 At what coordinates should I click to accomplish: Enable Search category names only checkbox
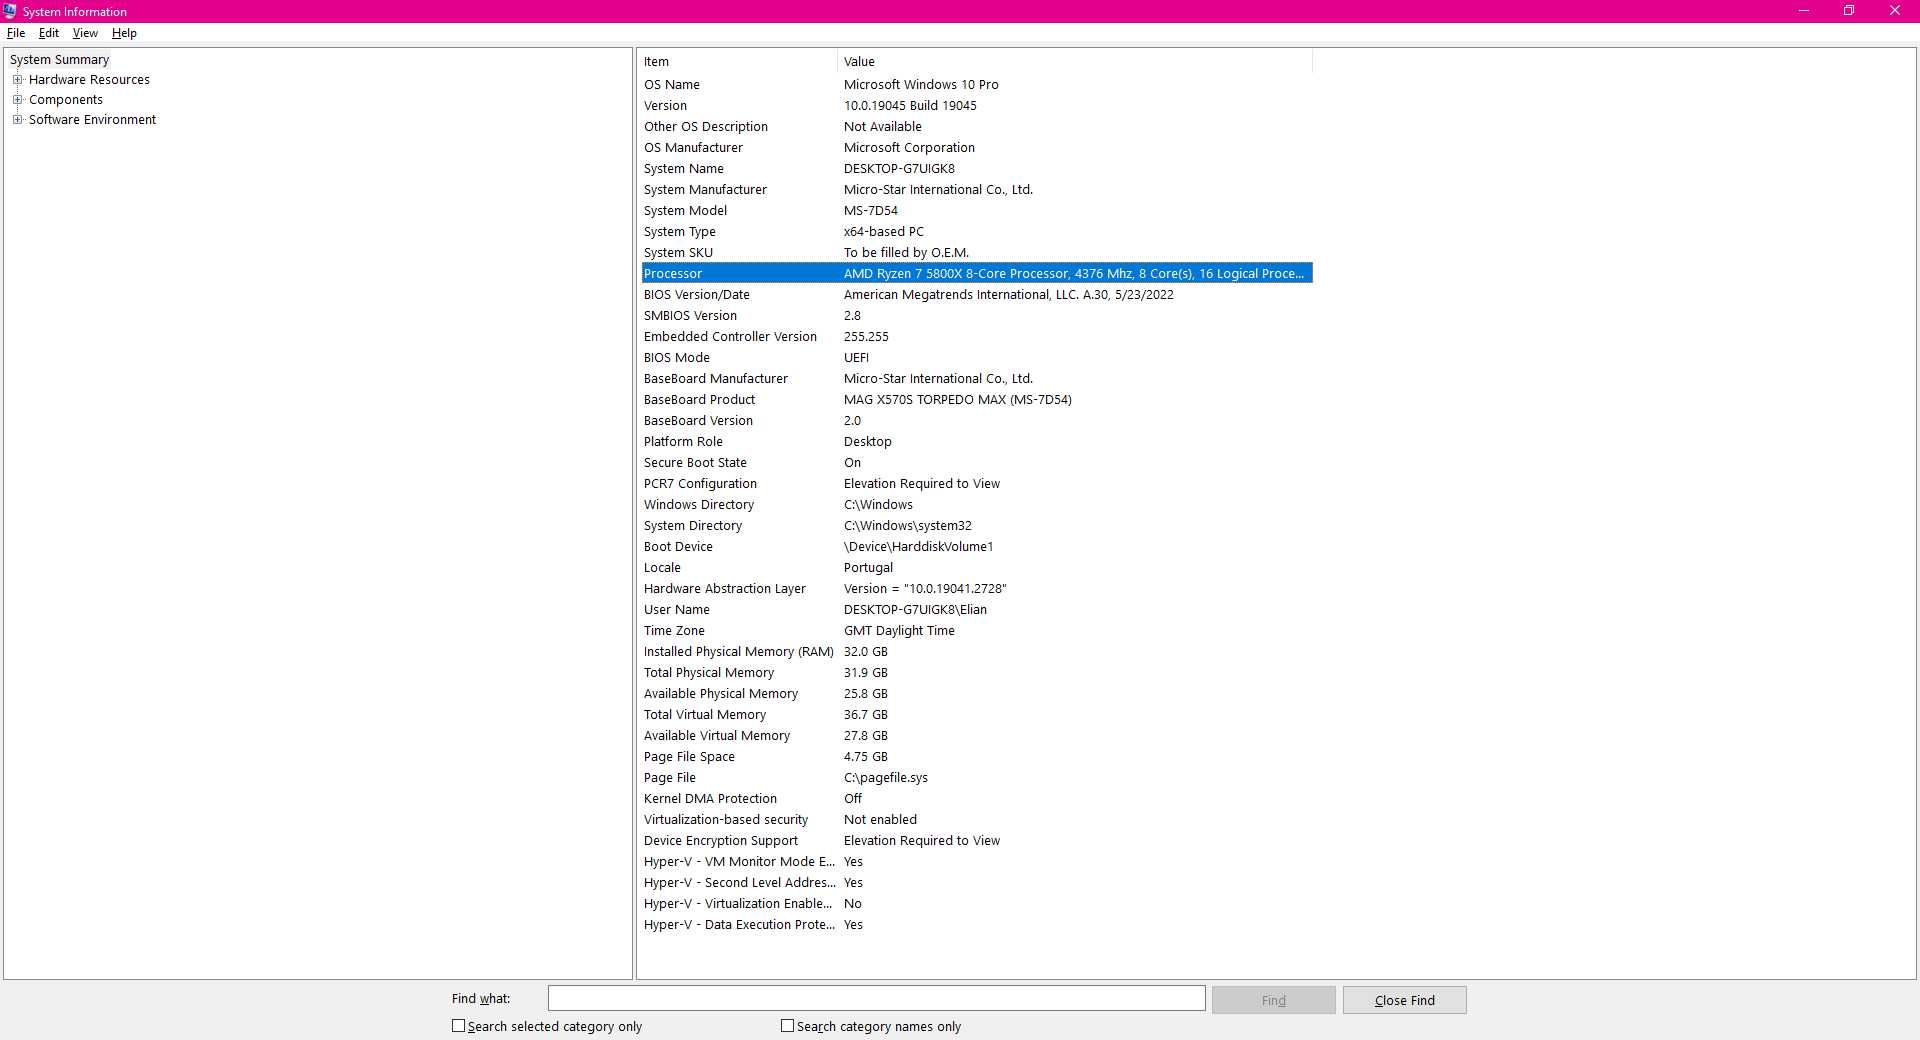pyautogui.click(x=787, y=1026)
